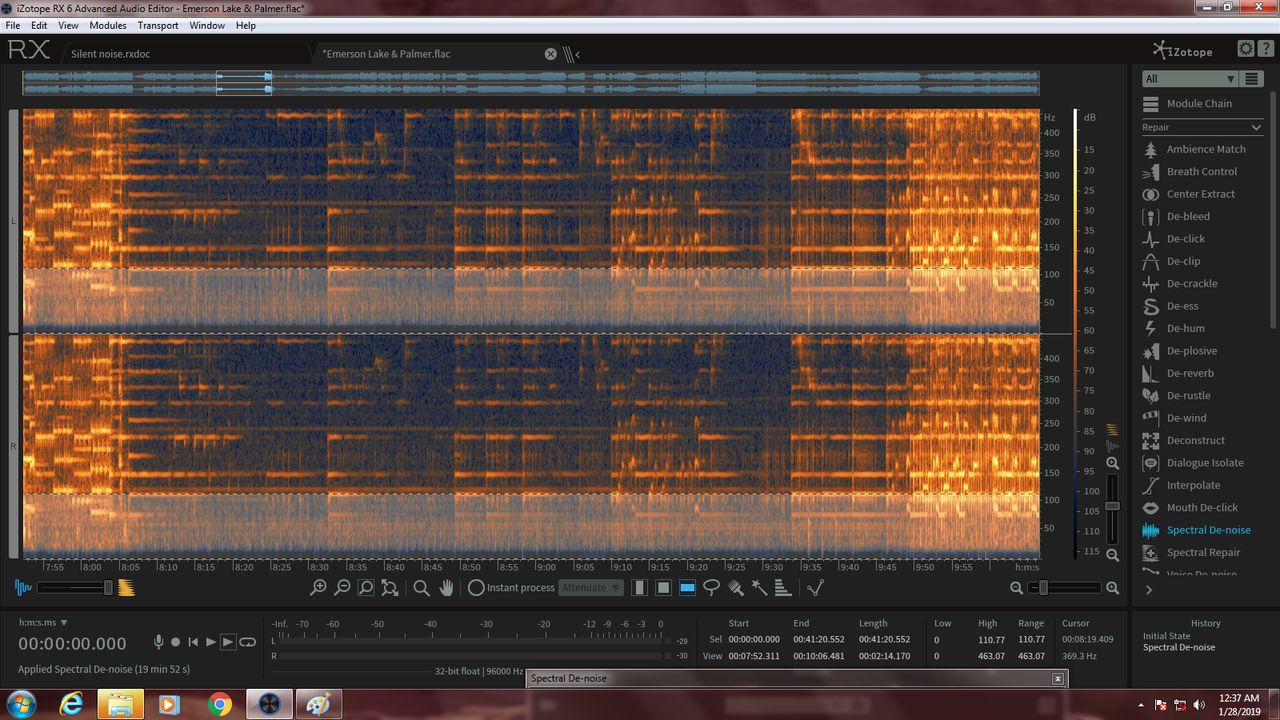
Task: Toggle the L channel on spectrogram
Action: pos(13,221)
